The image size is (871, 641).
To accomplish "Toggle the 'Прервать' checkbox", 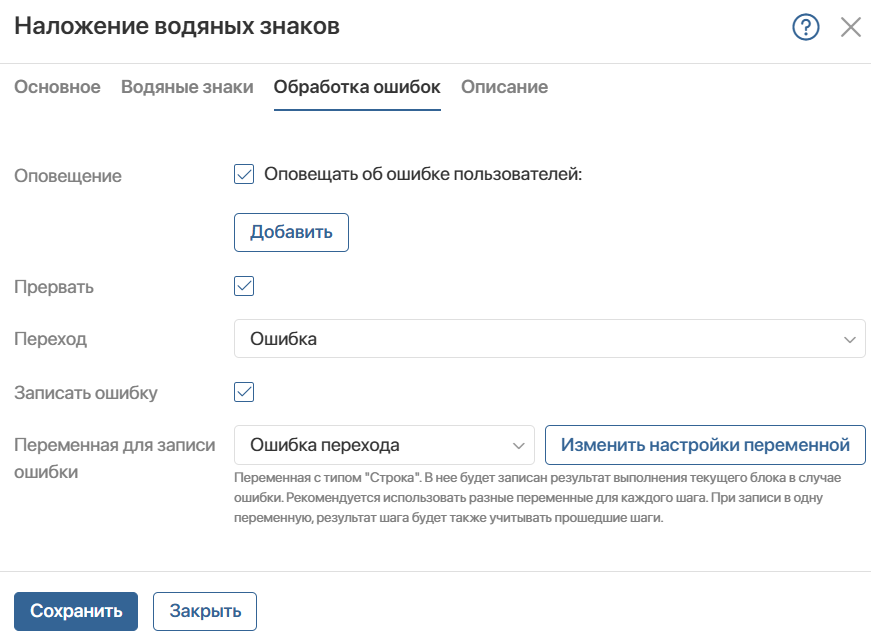I will 244,286.
